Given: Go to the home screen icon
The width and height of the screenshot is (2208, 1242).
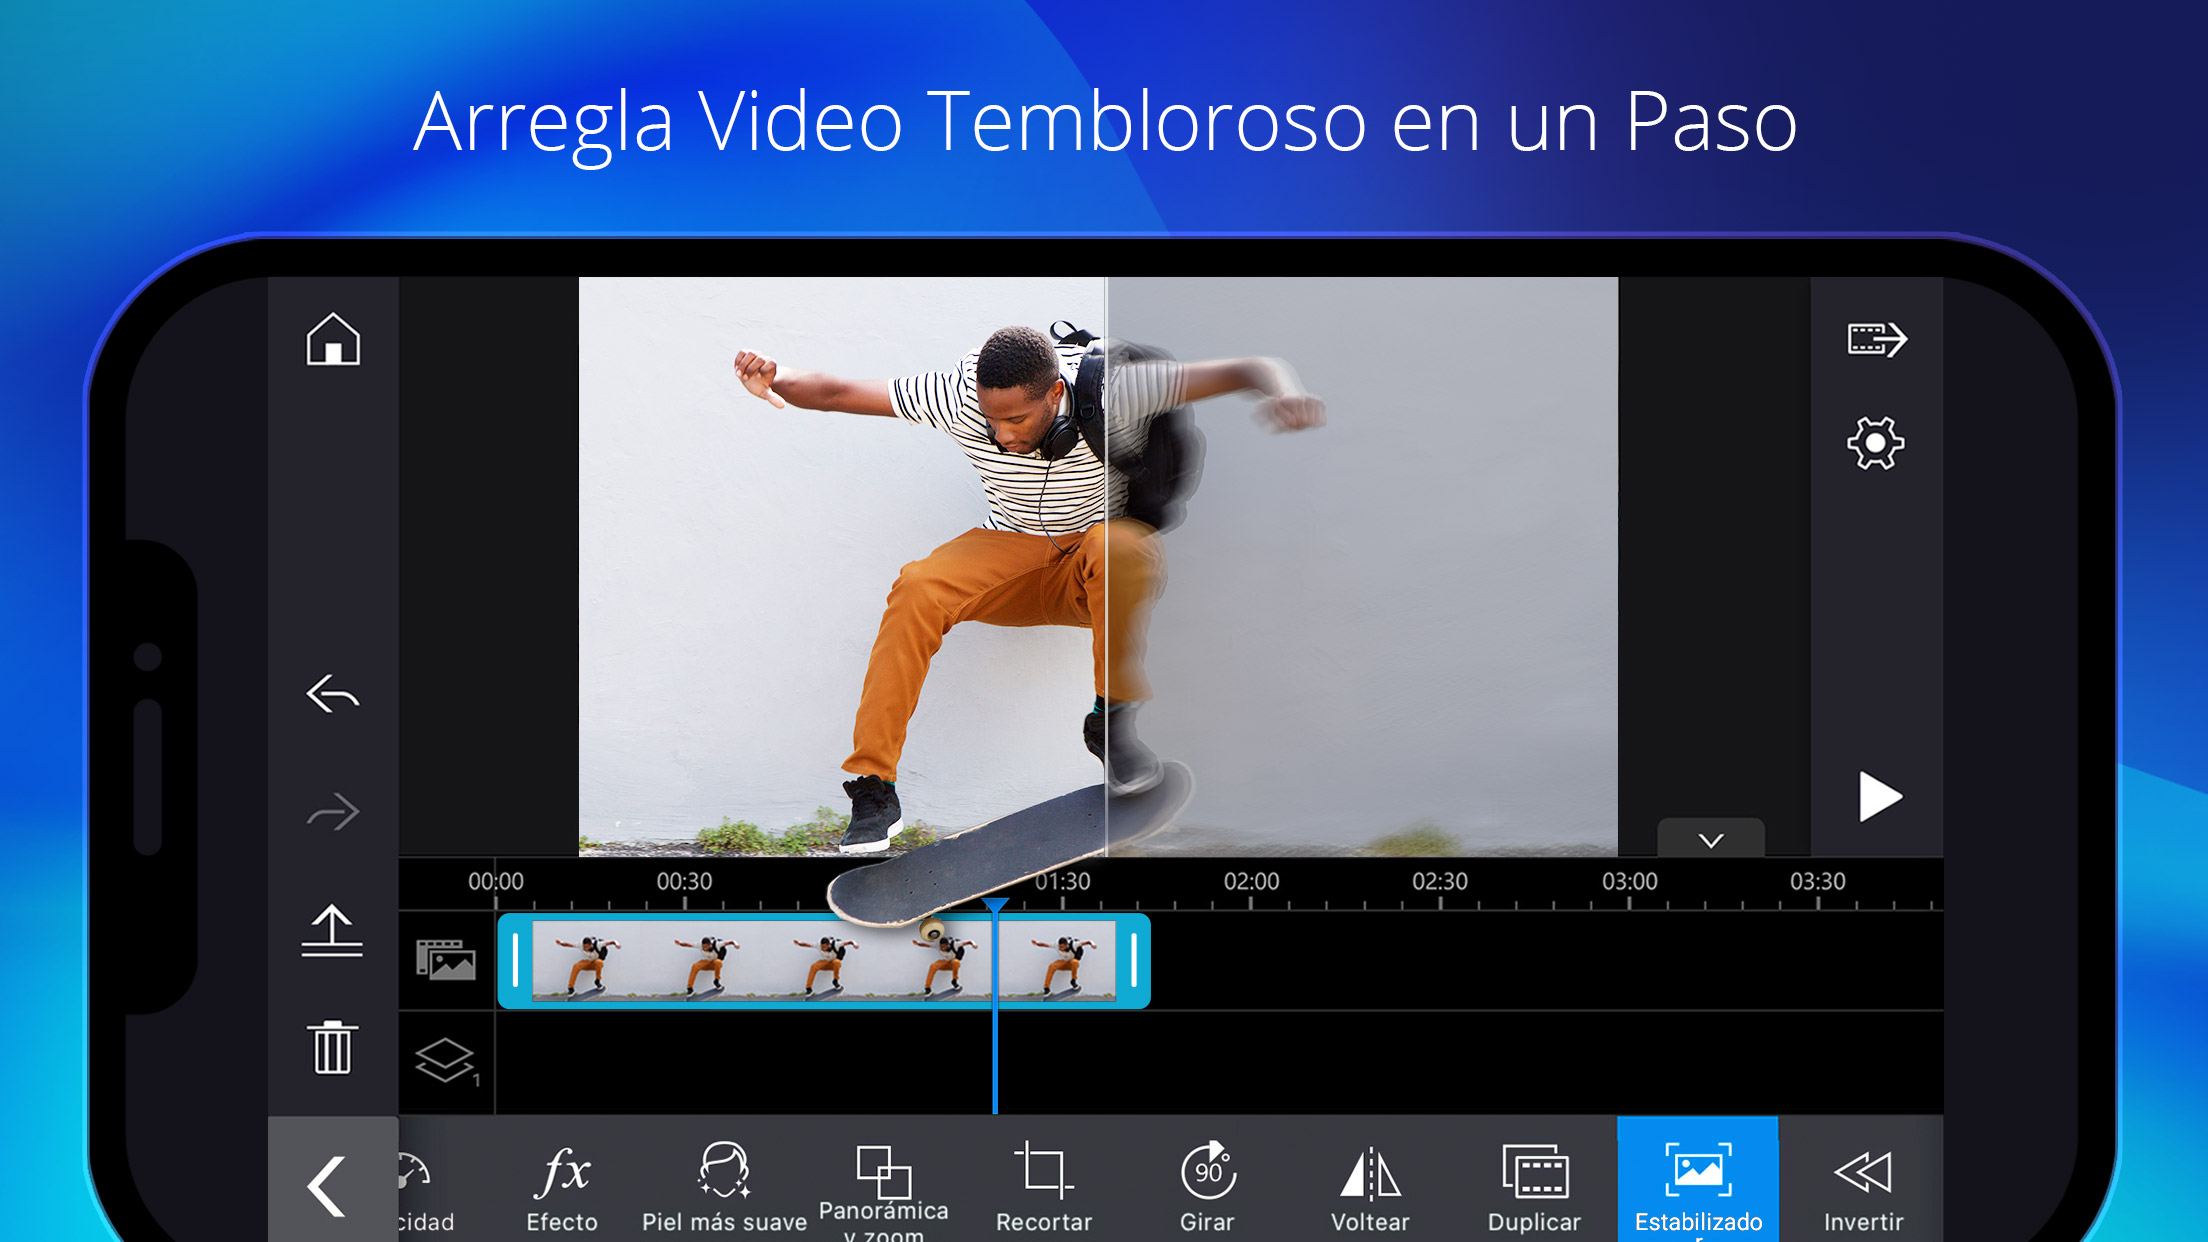Looking at the screenshot, I should 333,339.
